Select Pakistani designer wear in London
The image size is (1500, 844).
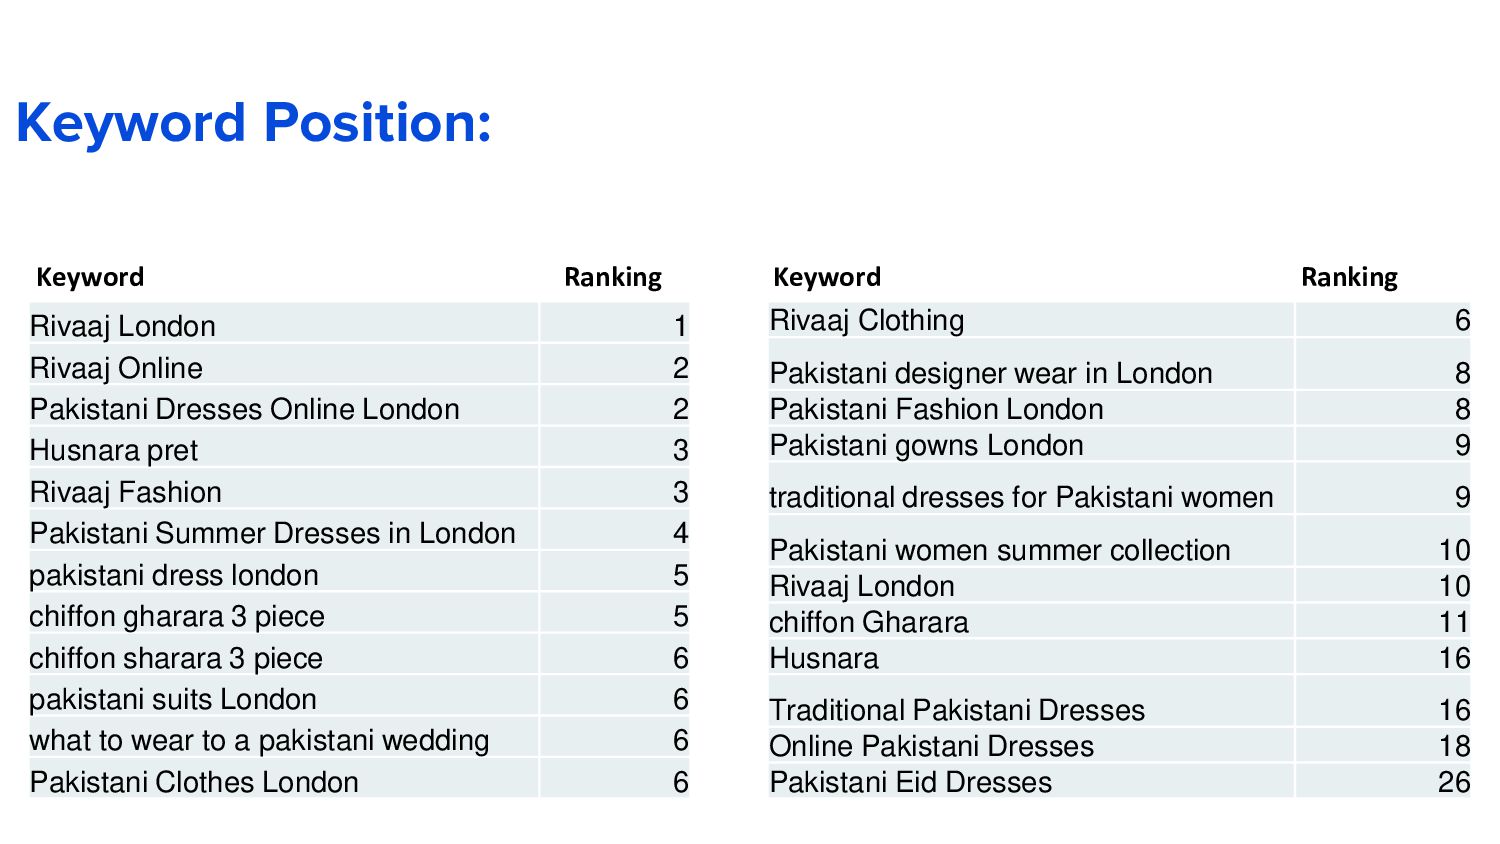point(991,373)
